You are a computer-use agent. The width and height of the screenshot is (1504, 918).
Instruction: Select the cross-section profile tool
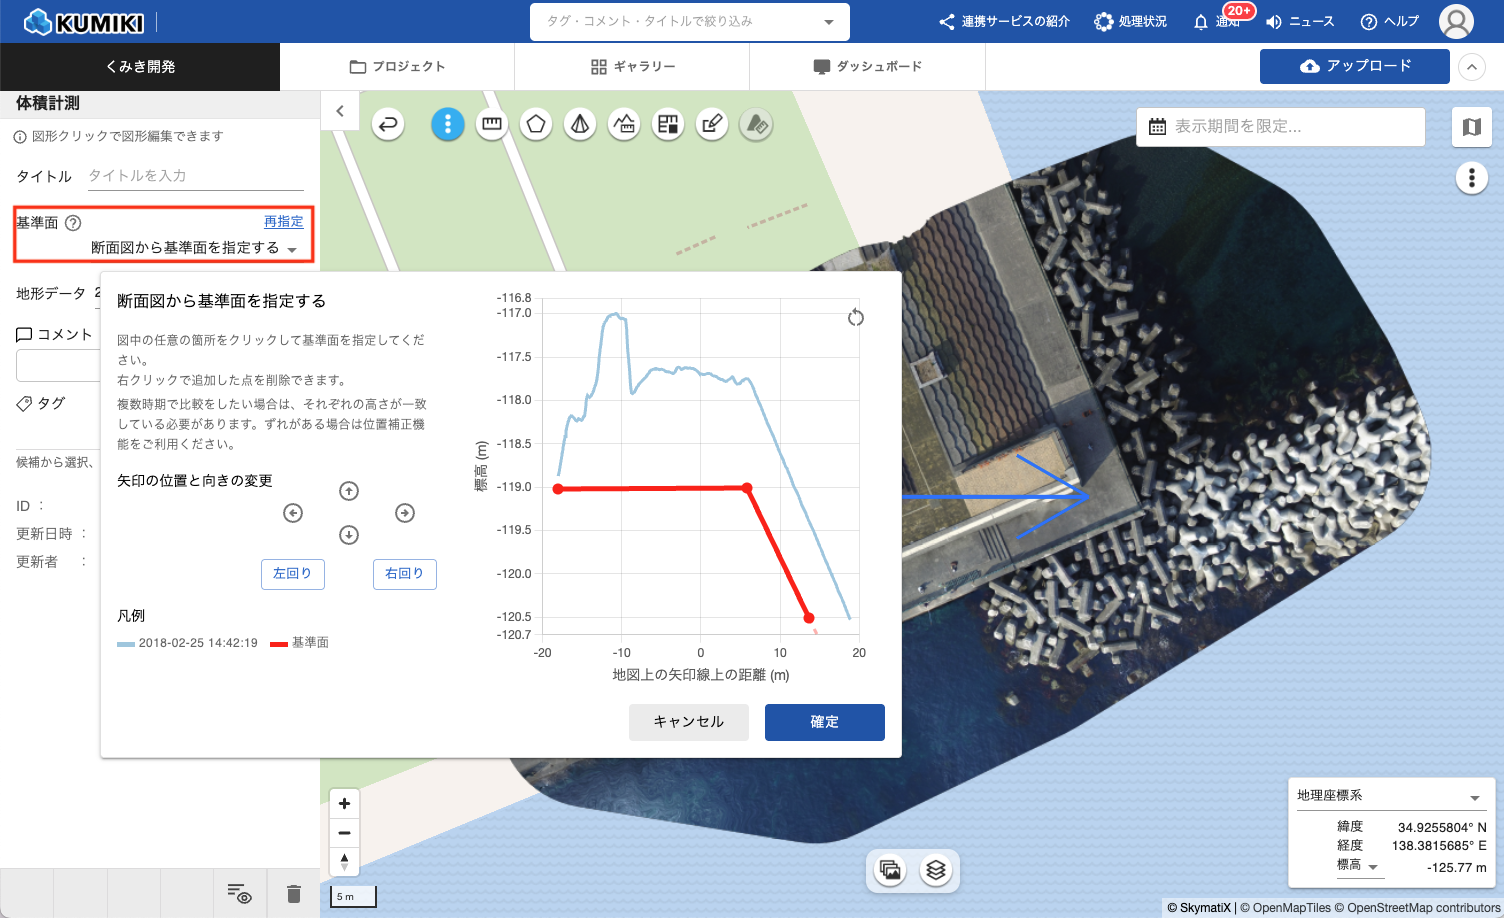pyautogui.click(x=624, y=124)
